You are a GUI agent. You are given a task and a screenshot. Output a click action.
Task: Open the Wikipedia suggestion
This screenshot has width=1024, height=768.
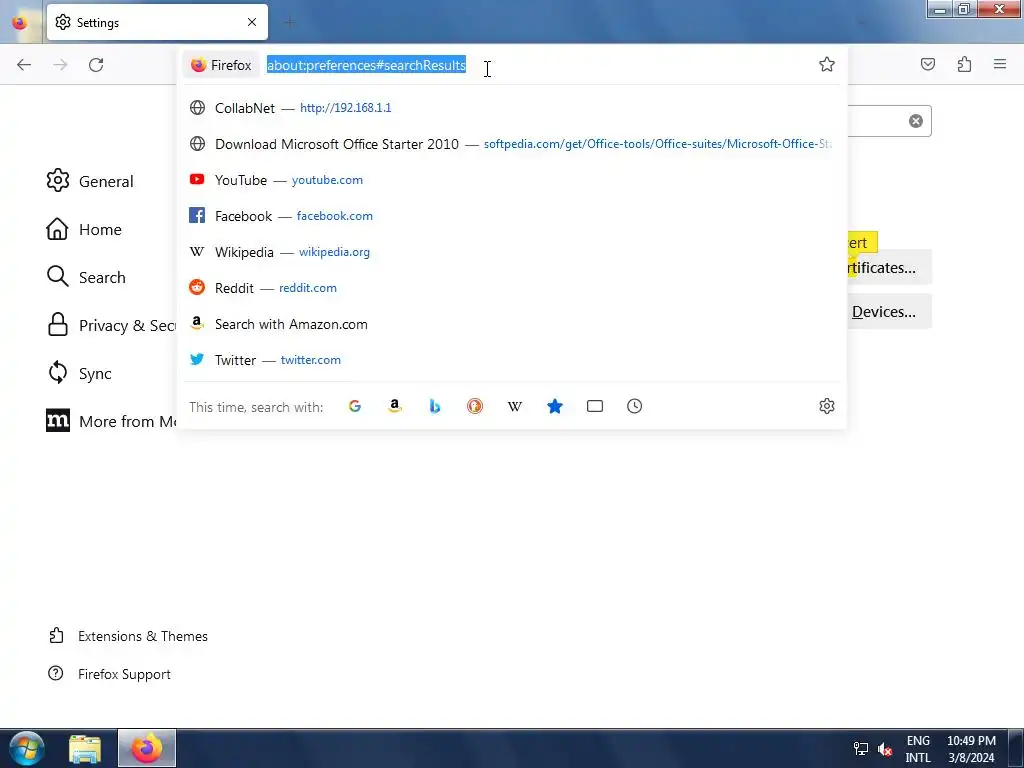click(x=511, y=251)
